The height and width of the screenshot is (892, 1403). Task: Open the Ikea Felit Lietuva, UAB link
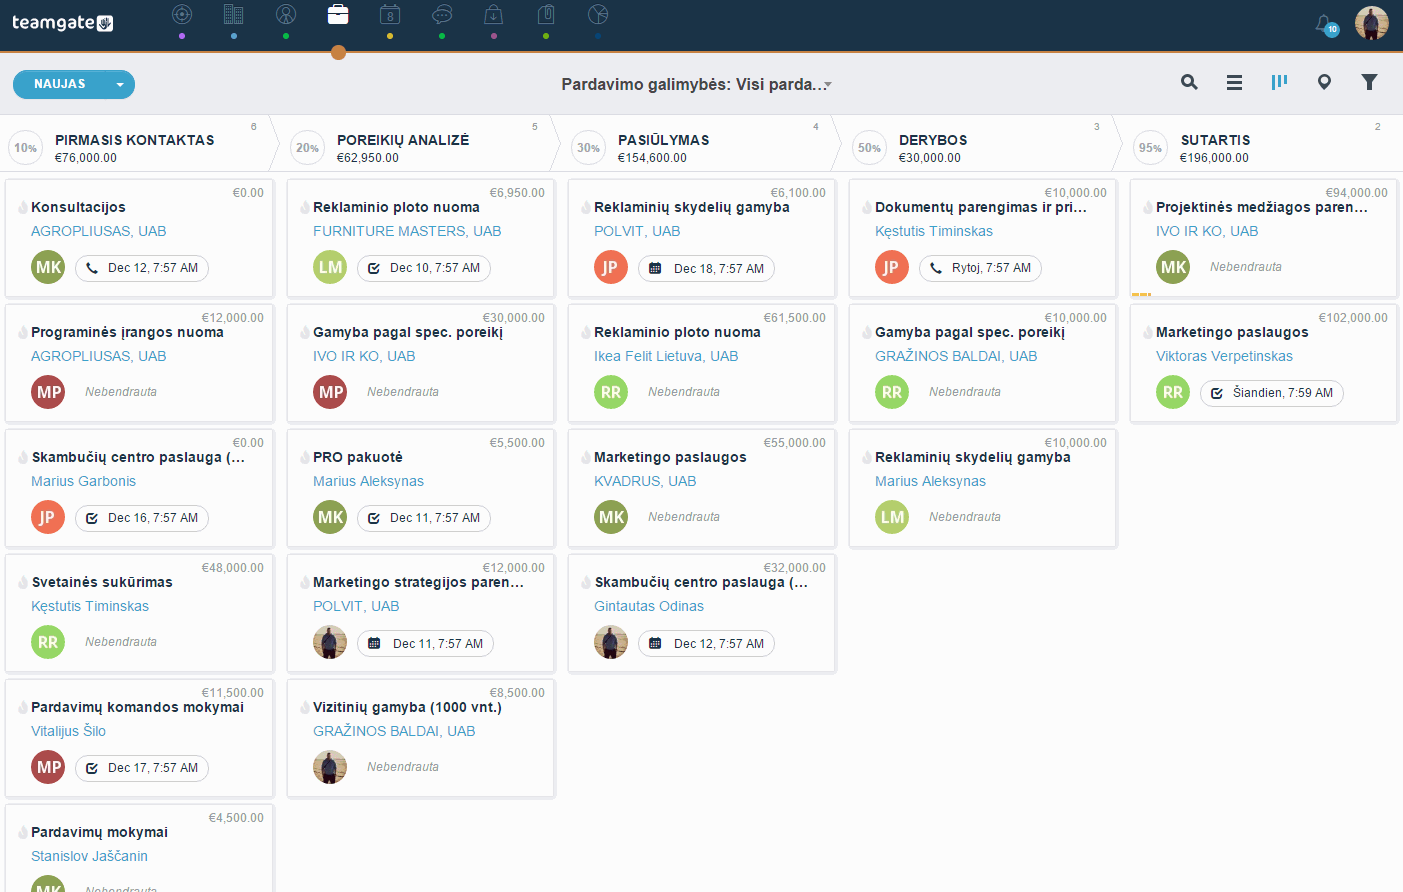click(666, 356)
